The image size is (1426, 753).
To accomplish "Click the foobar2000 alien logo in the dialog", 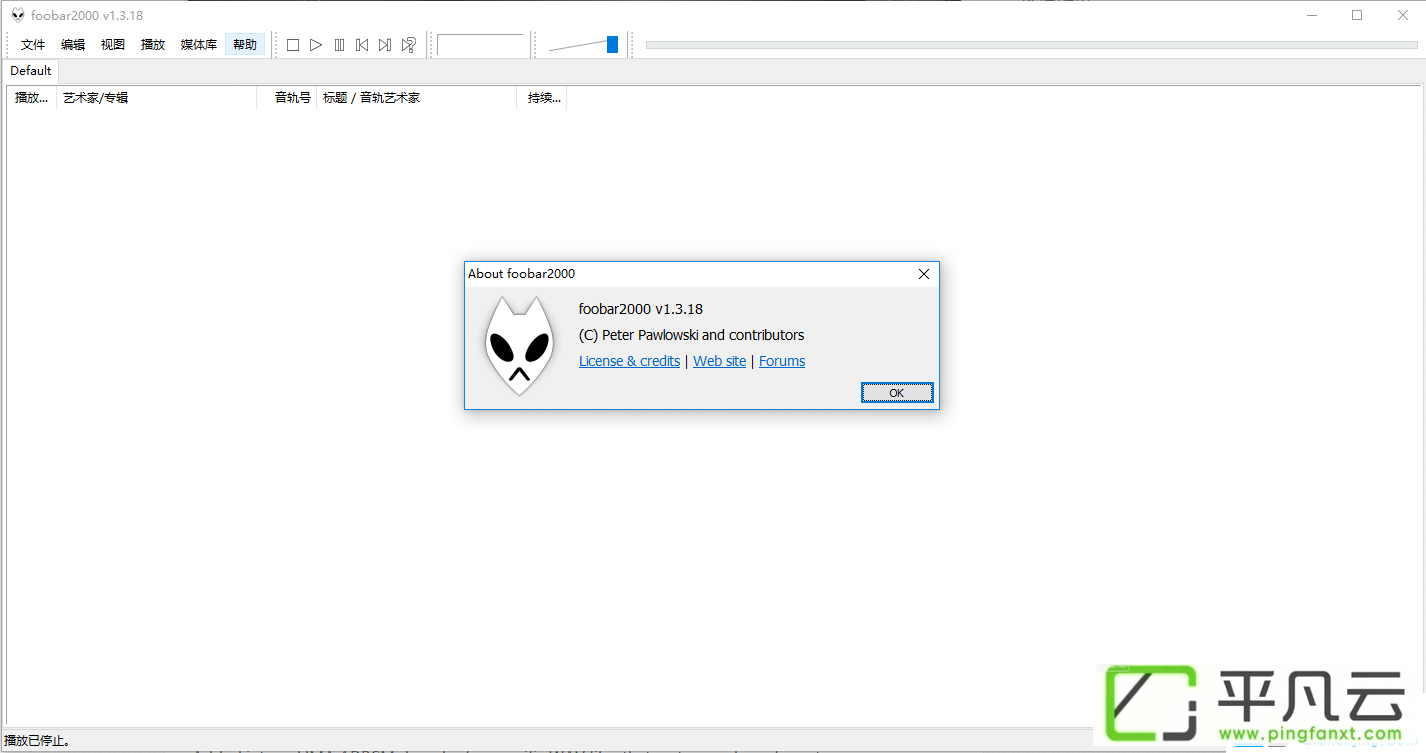I will coord(519,346).
